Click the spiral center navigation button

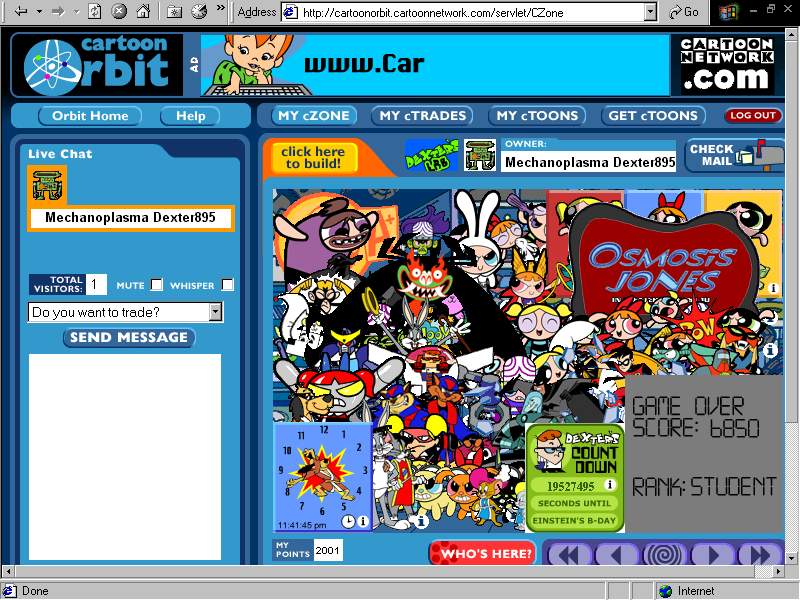coord(659,554)
